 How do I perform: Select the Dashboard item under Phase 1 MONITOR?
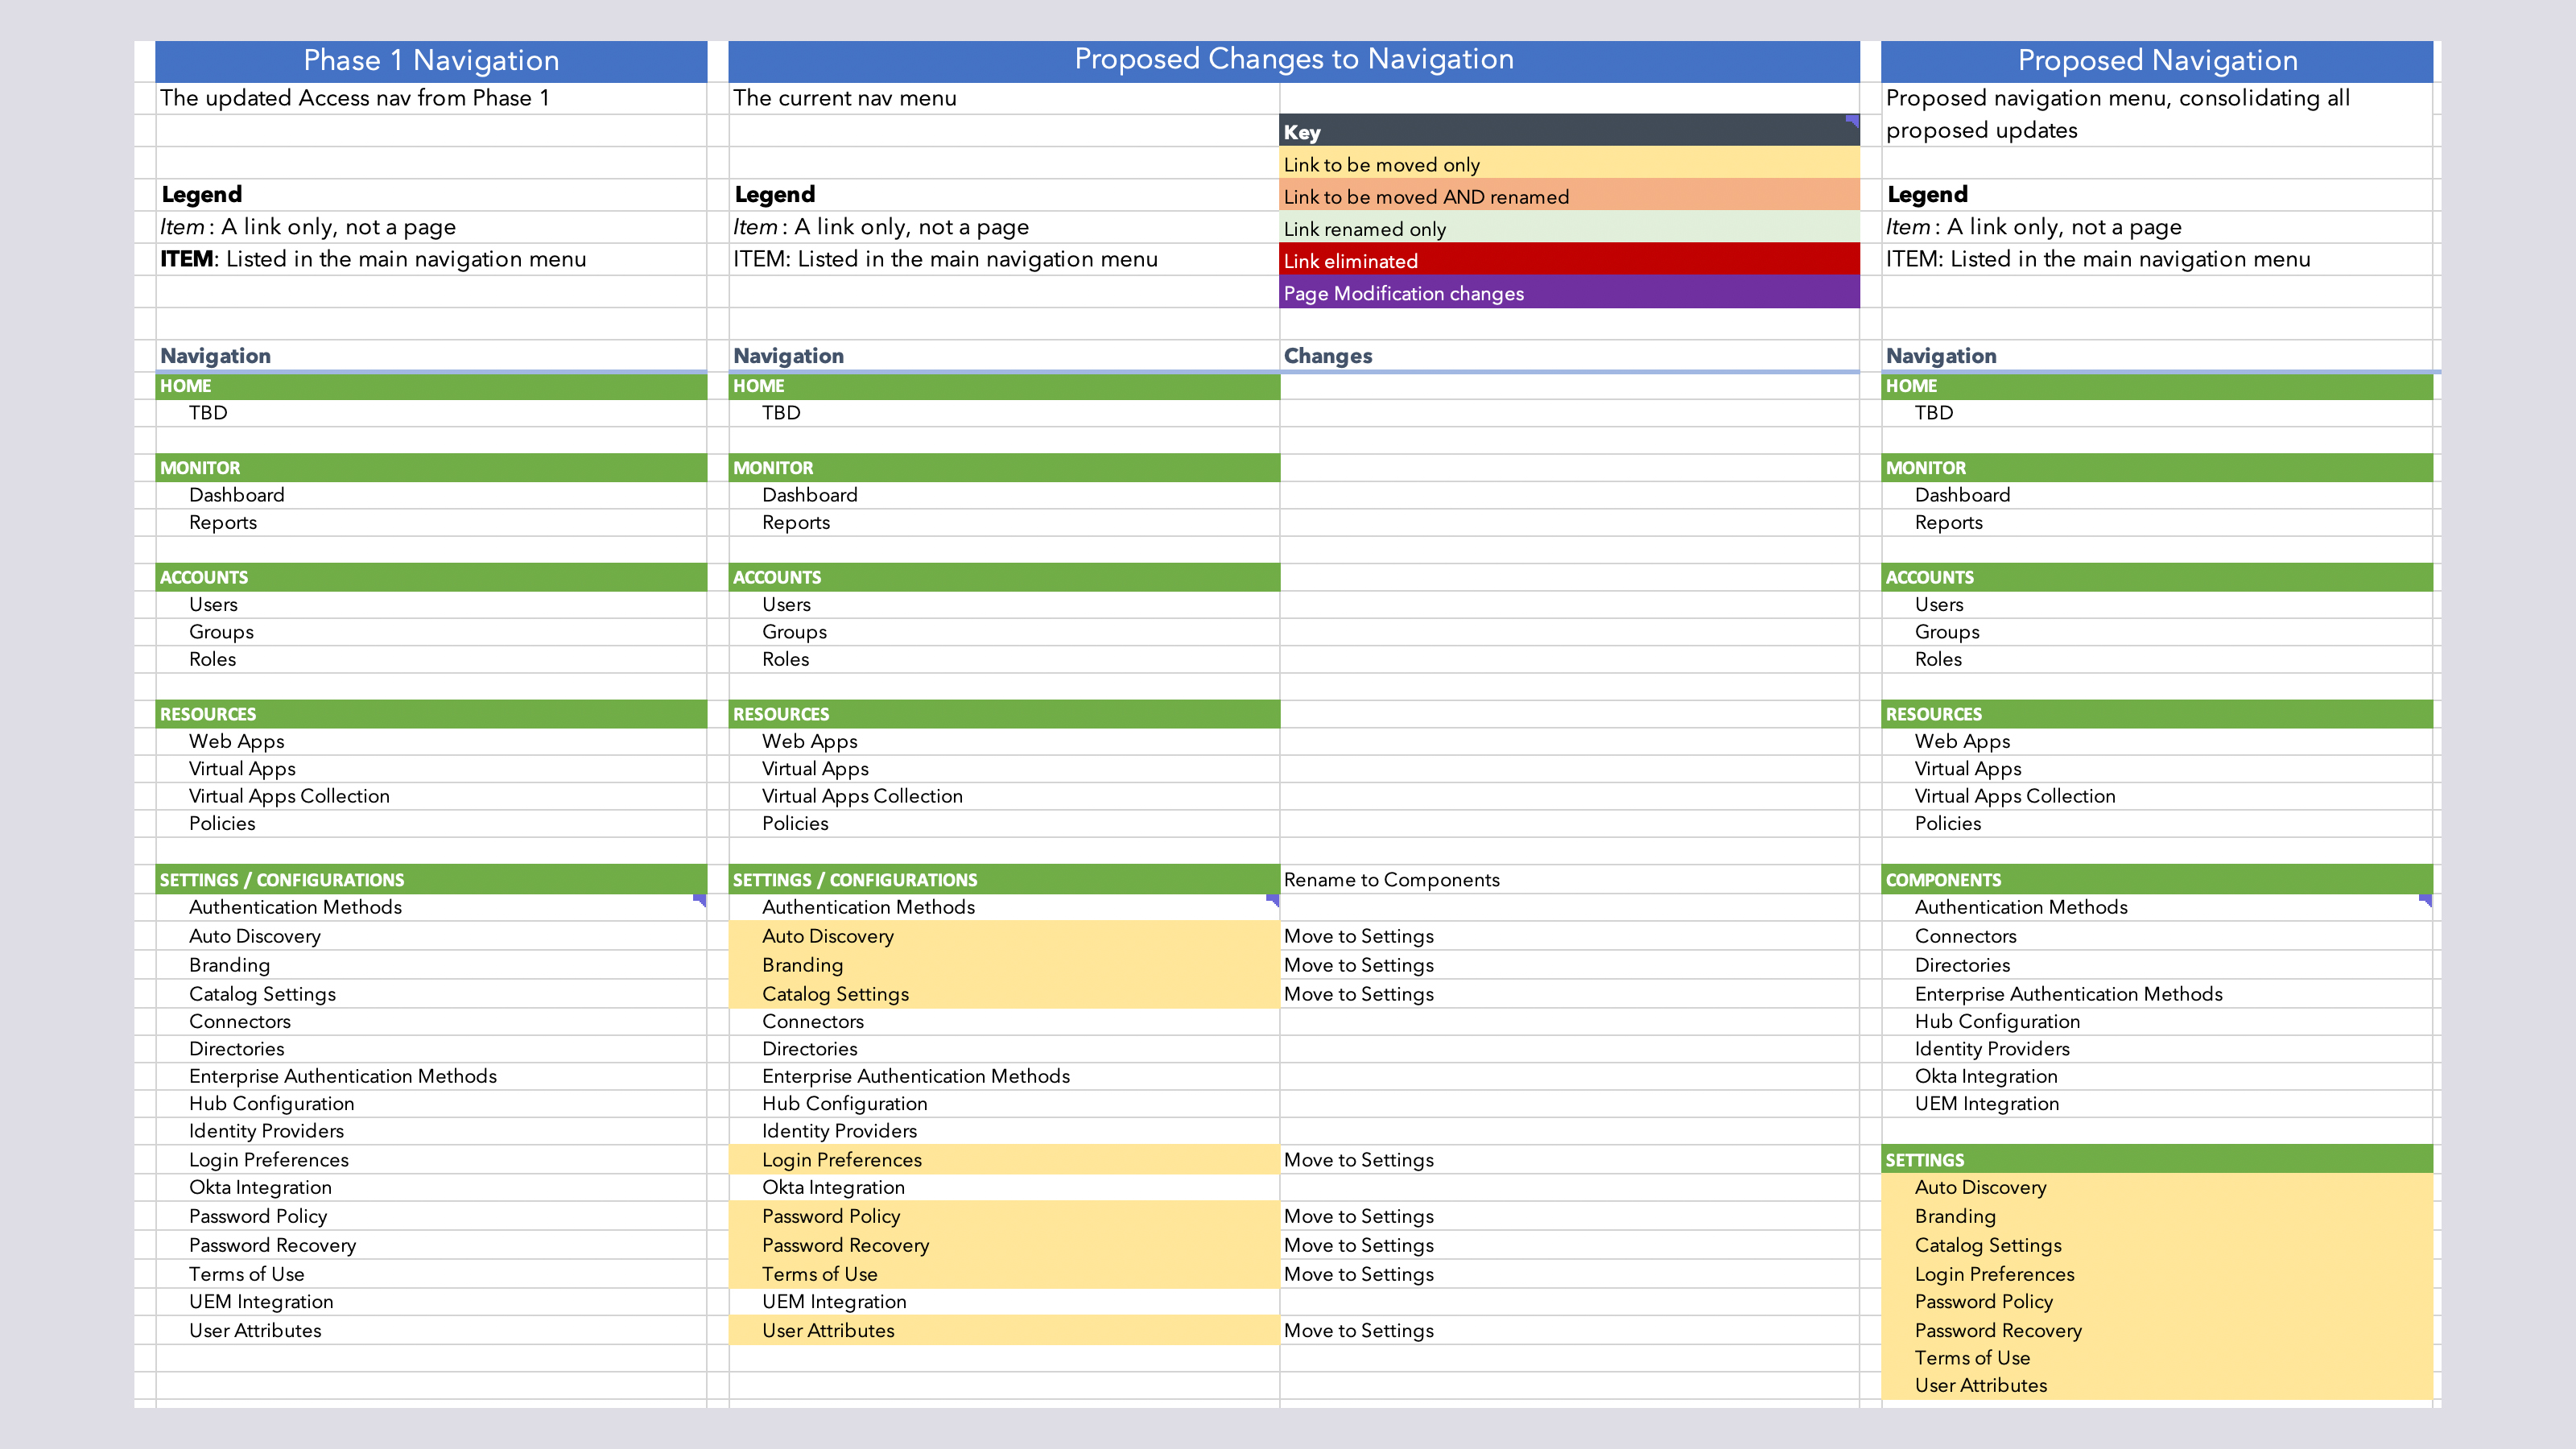236,495
